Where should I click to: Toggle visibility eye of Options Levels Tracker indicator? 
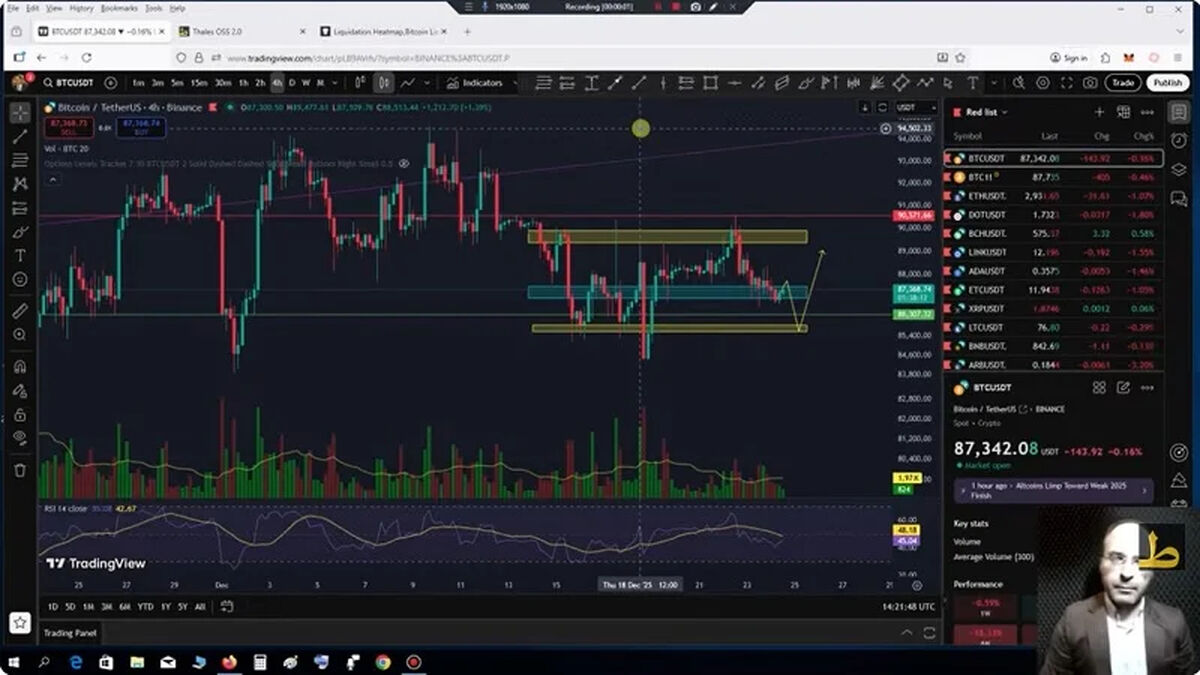[404, 163]
